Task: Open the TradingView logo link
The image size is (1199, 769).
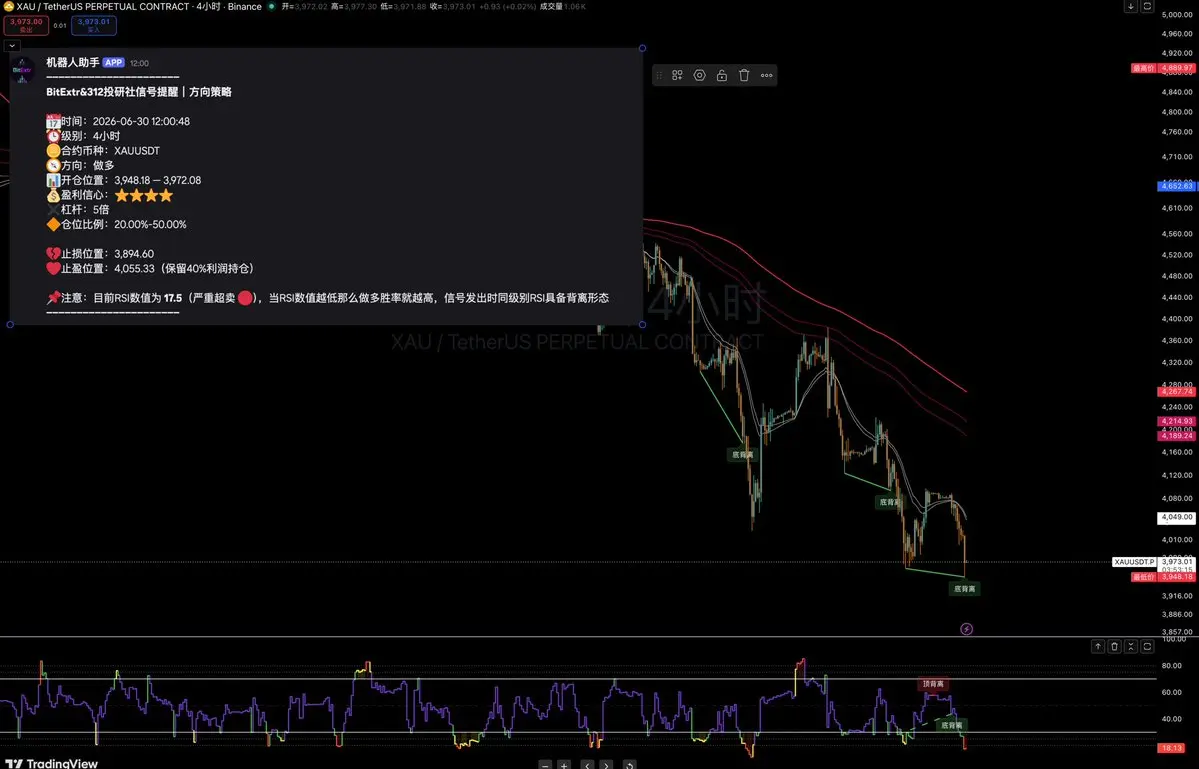Action: (51, 763)
